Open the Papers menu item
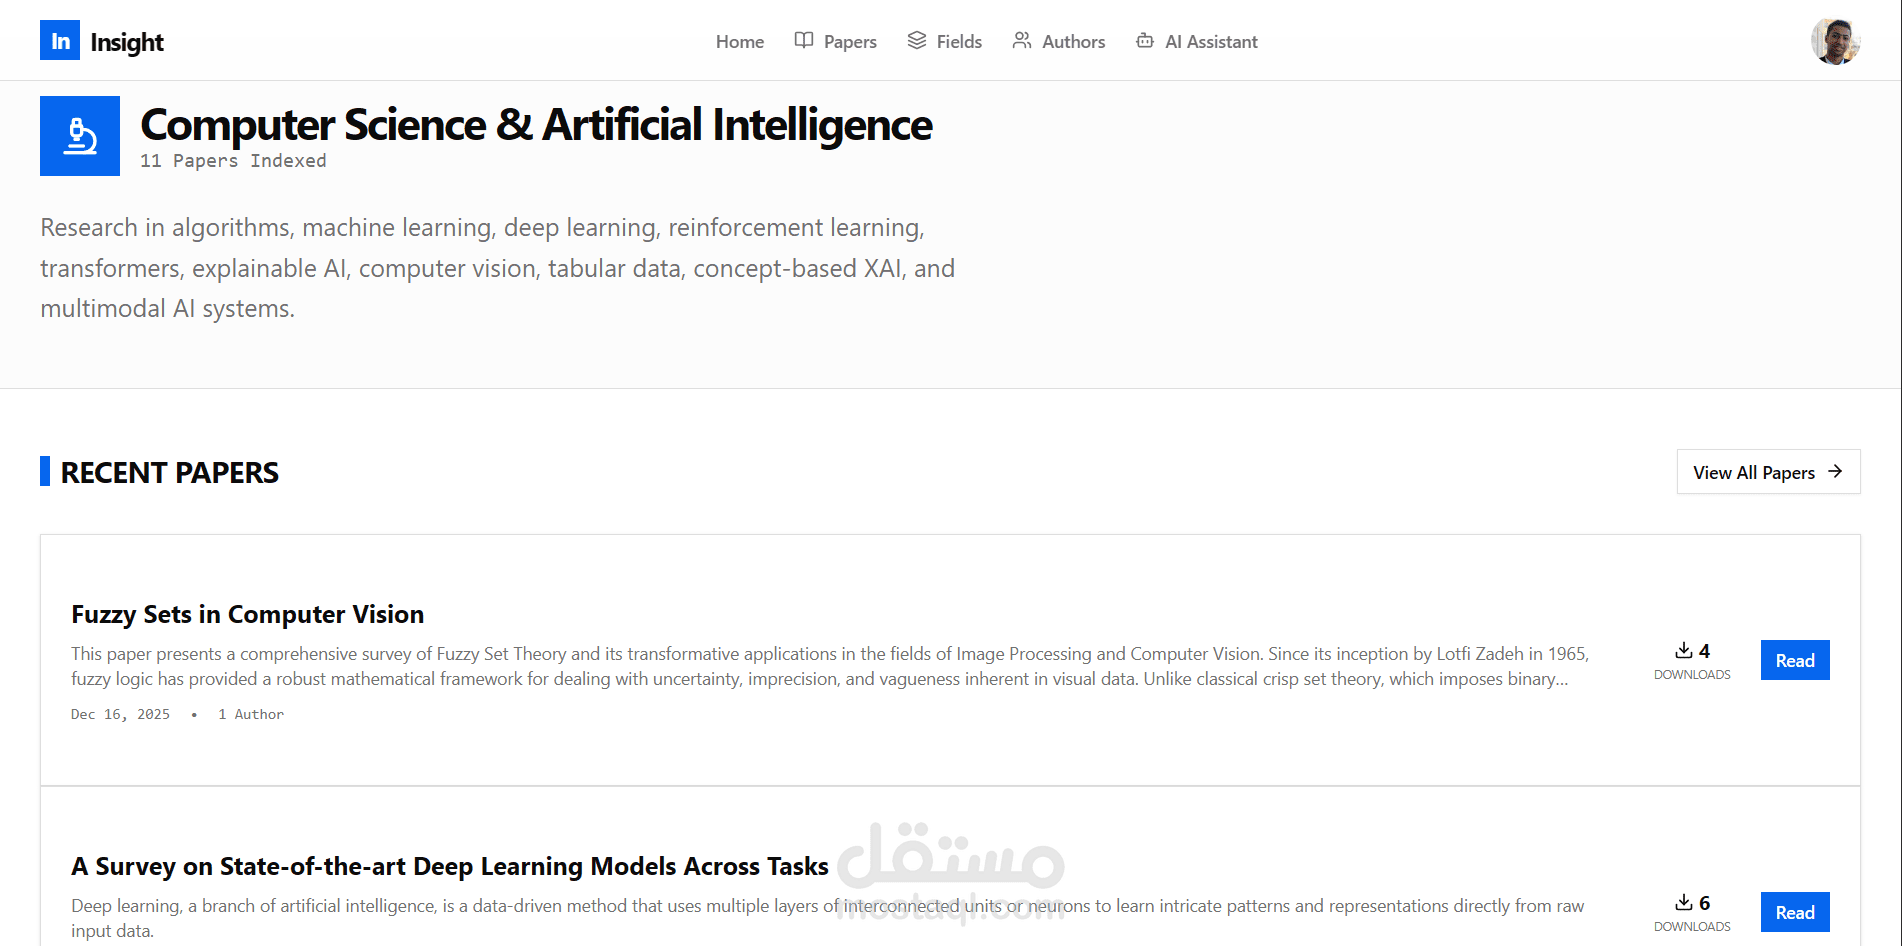Viewport: 1902px width, 946px height. coord(835,41)
